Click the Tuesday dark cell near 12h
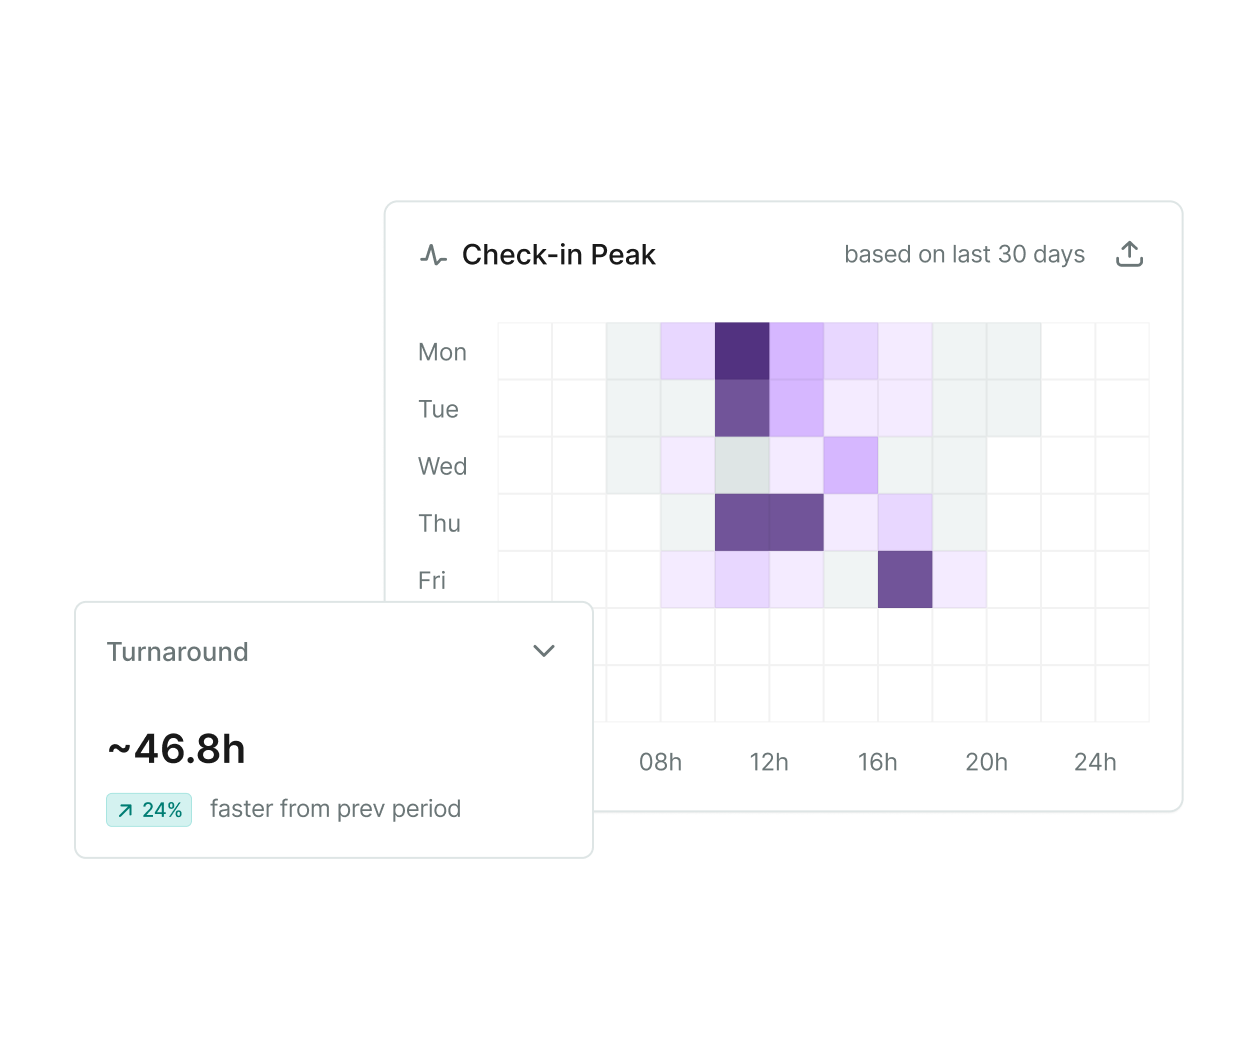This screenshot has height=1041, width=1240. coord(742,408)
